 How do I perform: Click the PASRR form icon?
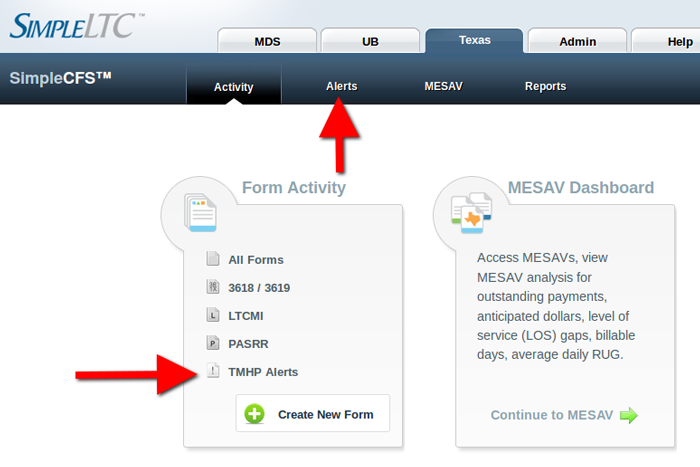pos(213,343)
